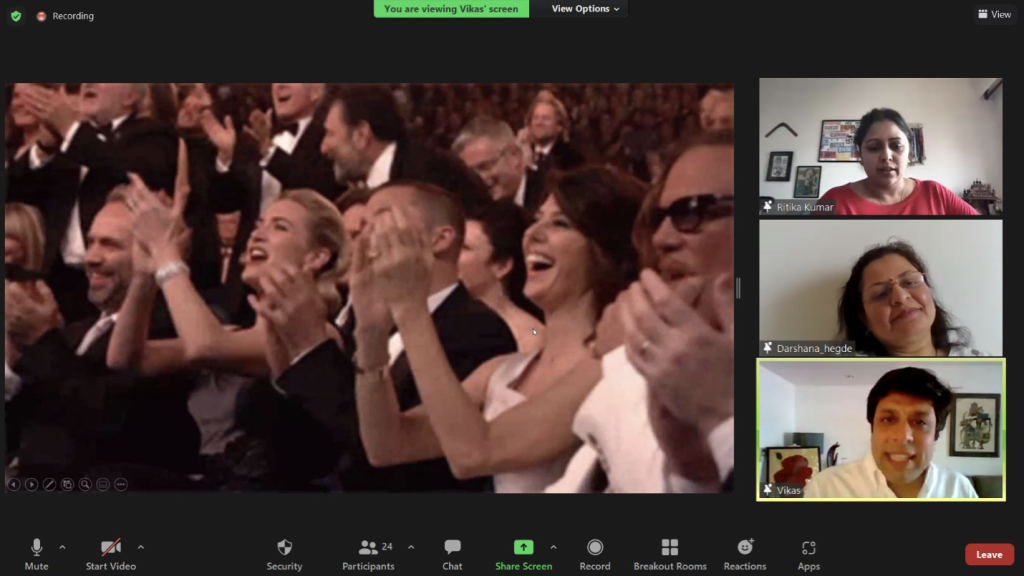Click the encryption shield icon
Screen dimensions: 1024x576
[16, 16]
